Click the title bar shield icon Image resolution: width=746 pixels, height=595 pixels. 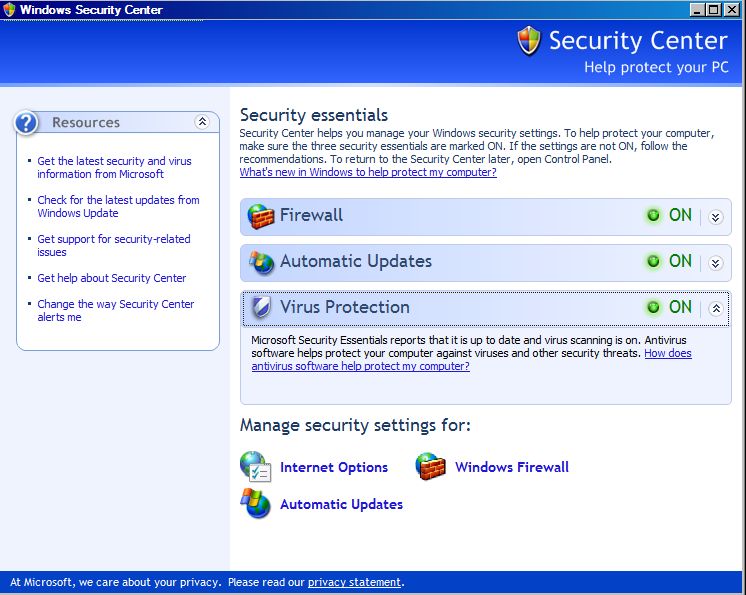tap(9, 10)
